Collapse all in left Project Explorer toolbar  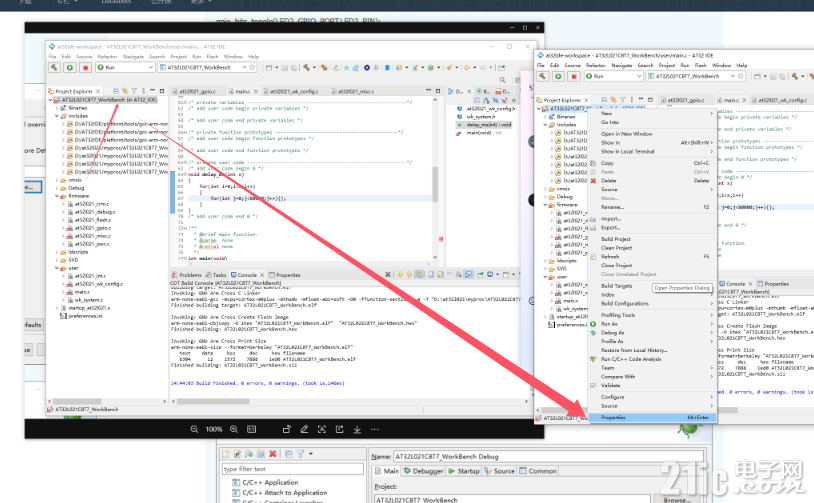coord(116,91)
